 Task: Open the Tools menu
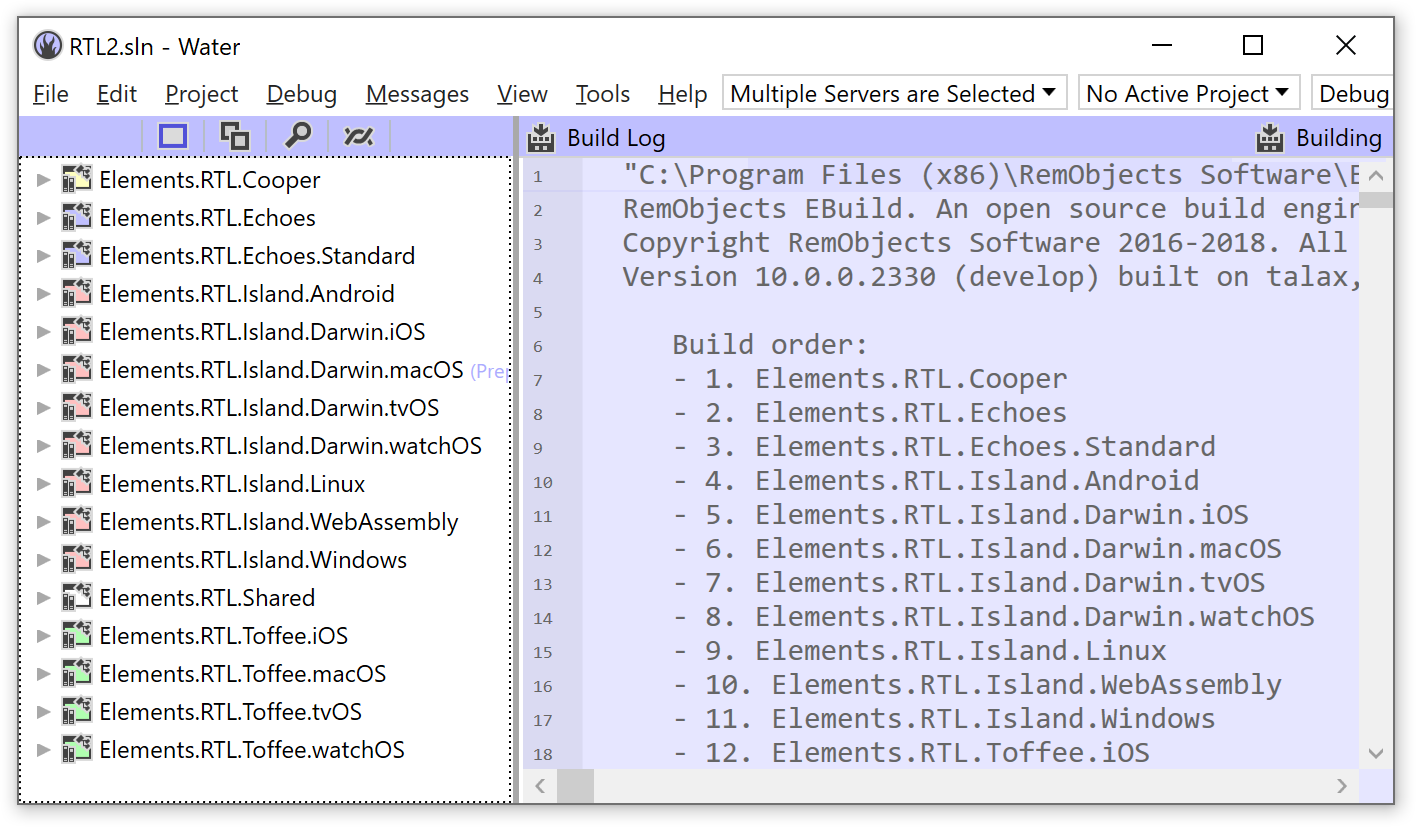[603, 94]
